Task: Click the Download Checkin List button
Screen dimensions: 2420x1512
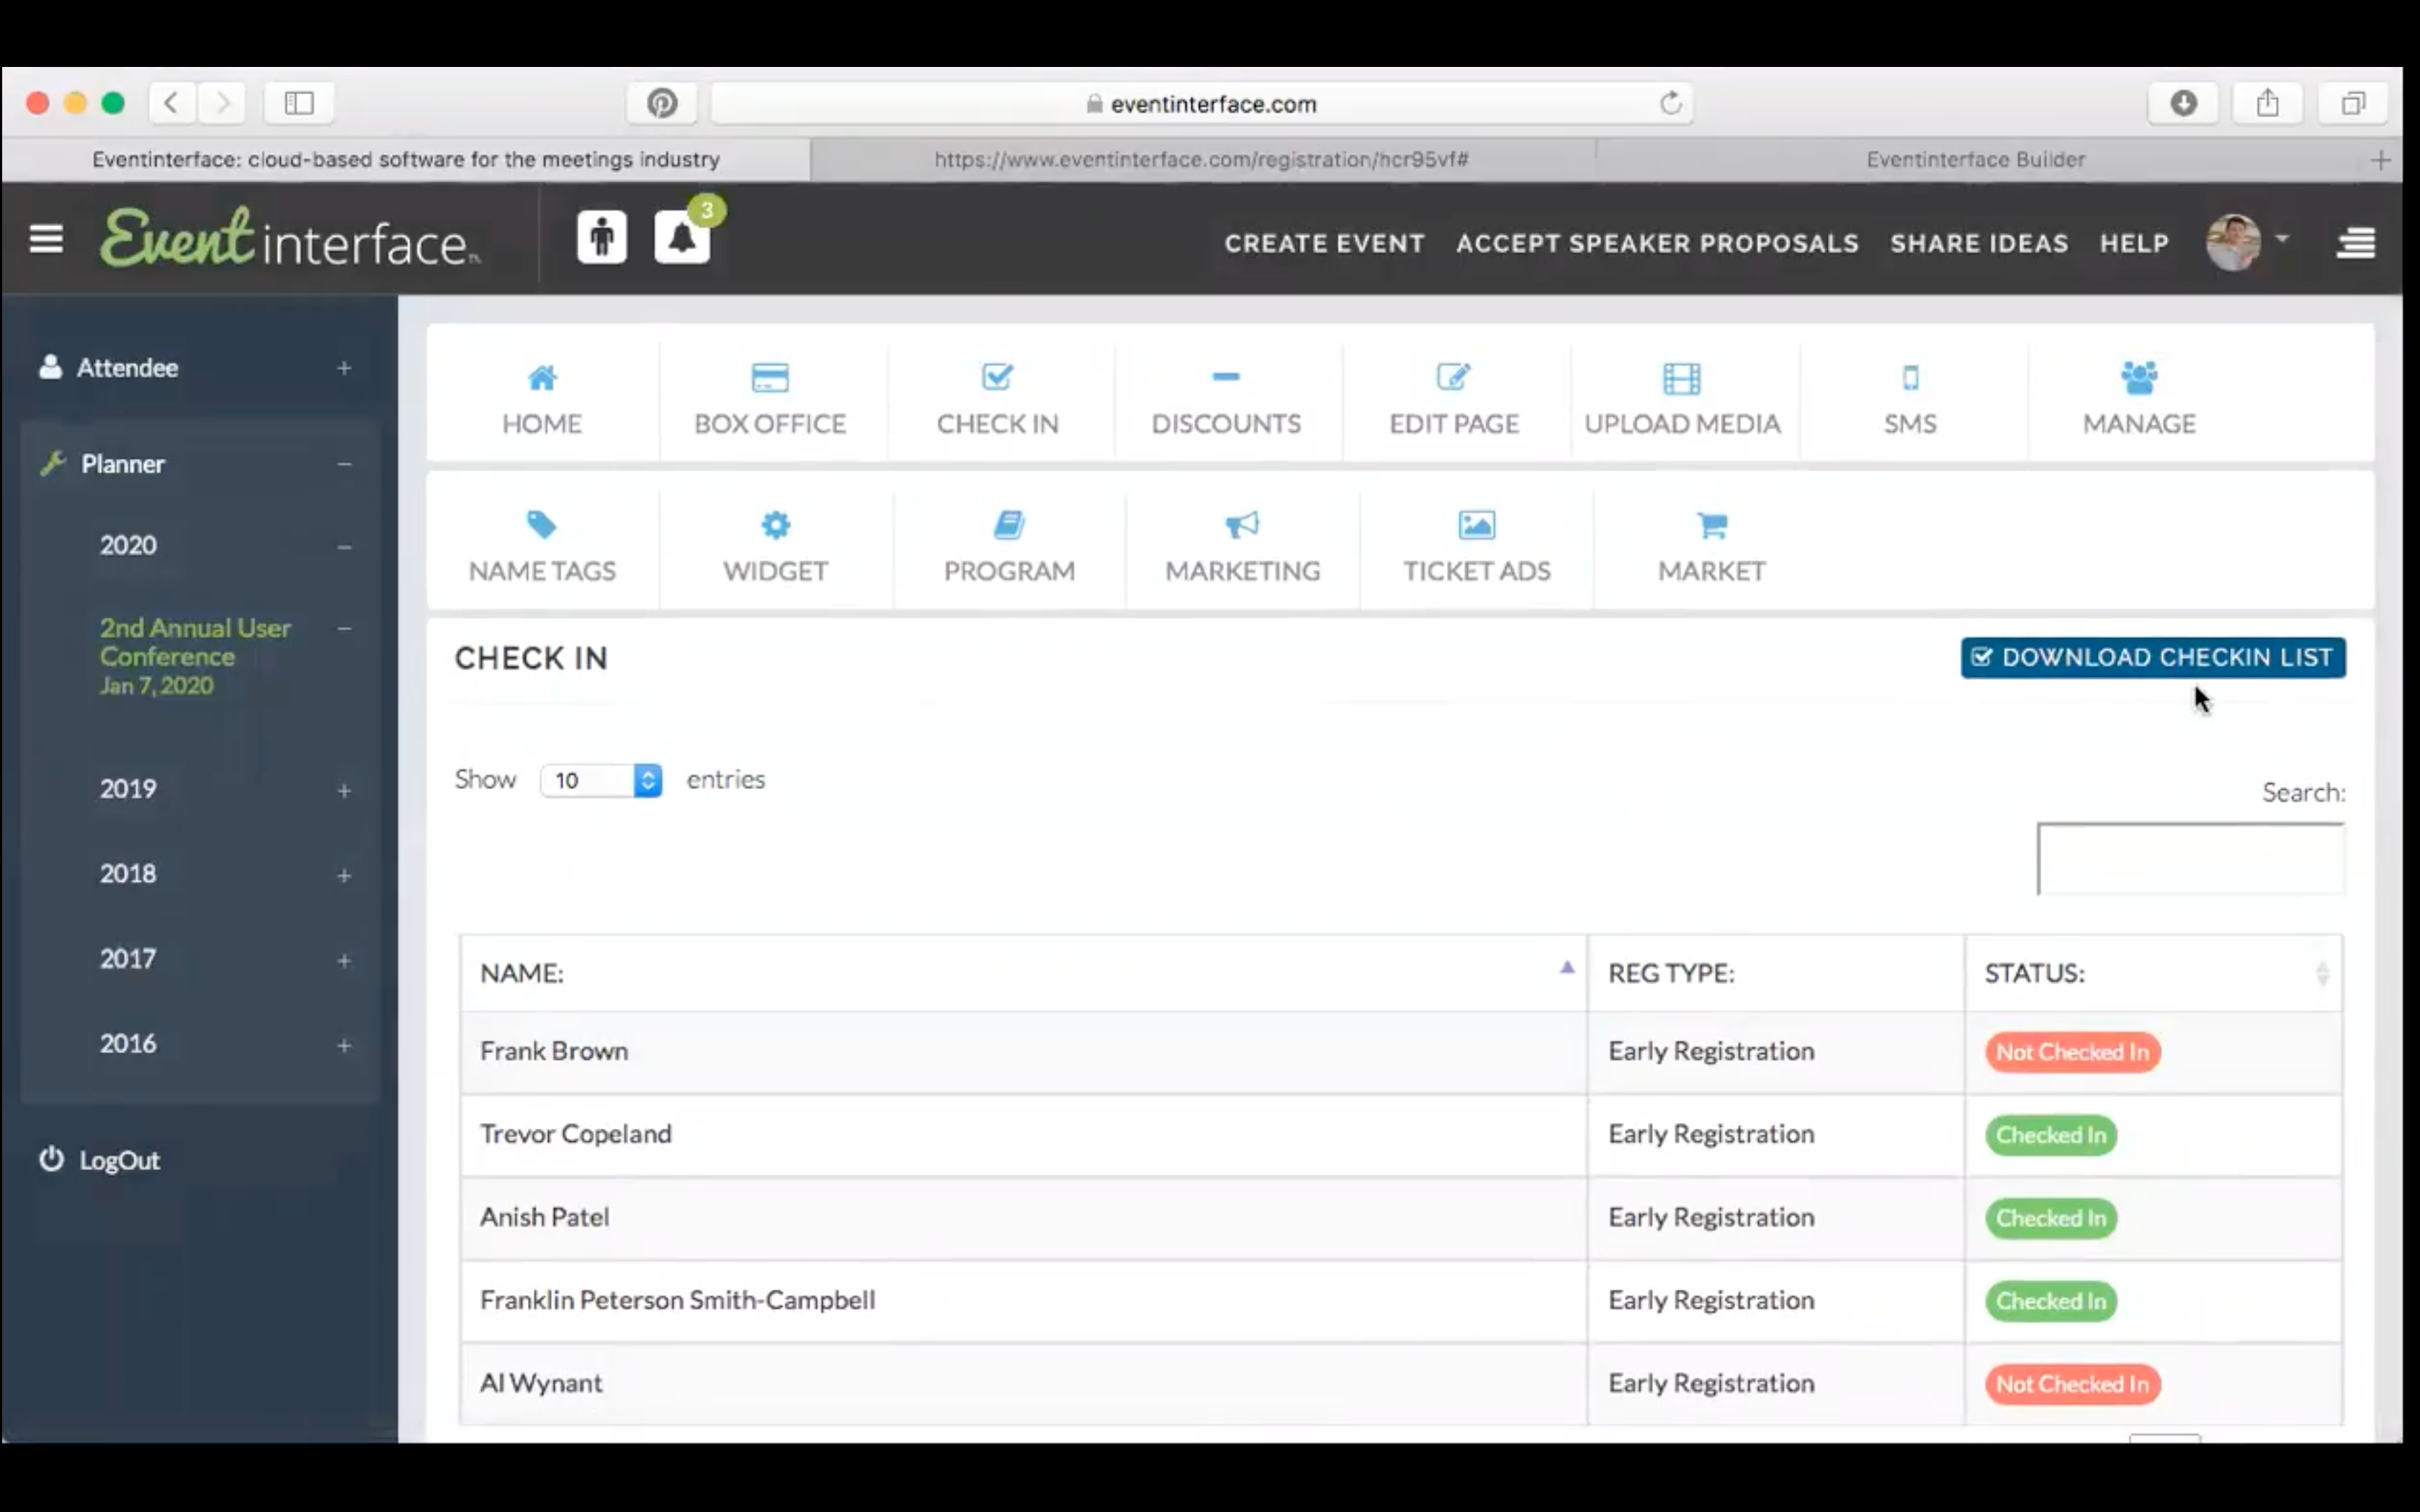Action: click(2150, 657)
